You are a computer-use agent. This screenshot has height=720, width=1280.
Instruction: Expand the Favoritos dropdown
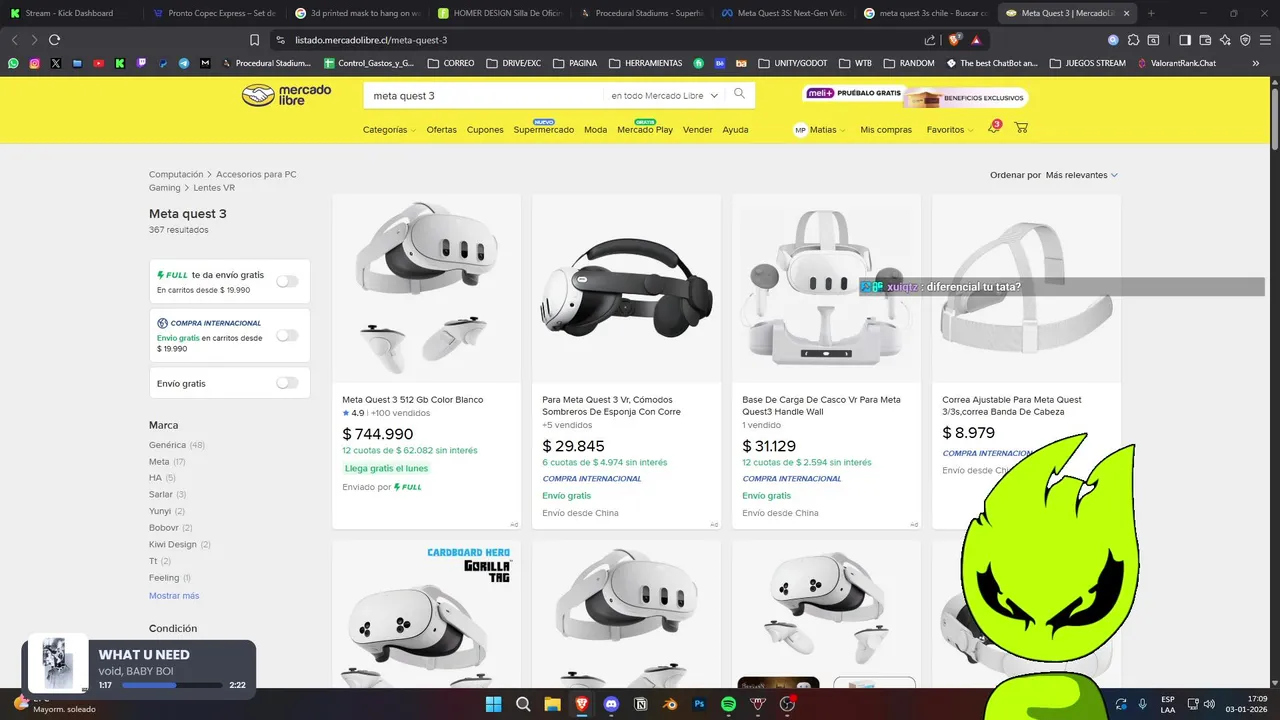[x=950, y=130]
